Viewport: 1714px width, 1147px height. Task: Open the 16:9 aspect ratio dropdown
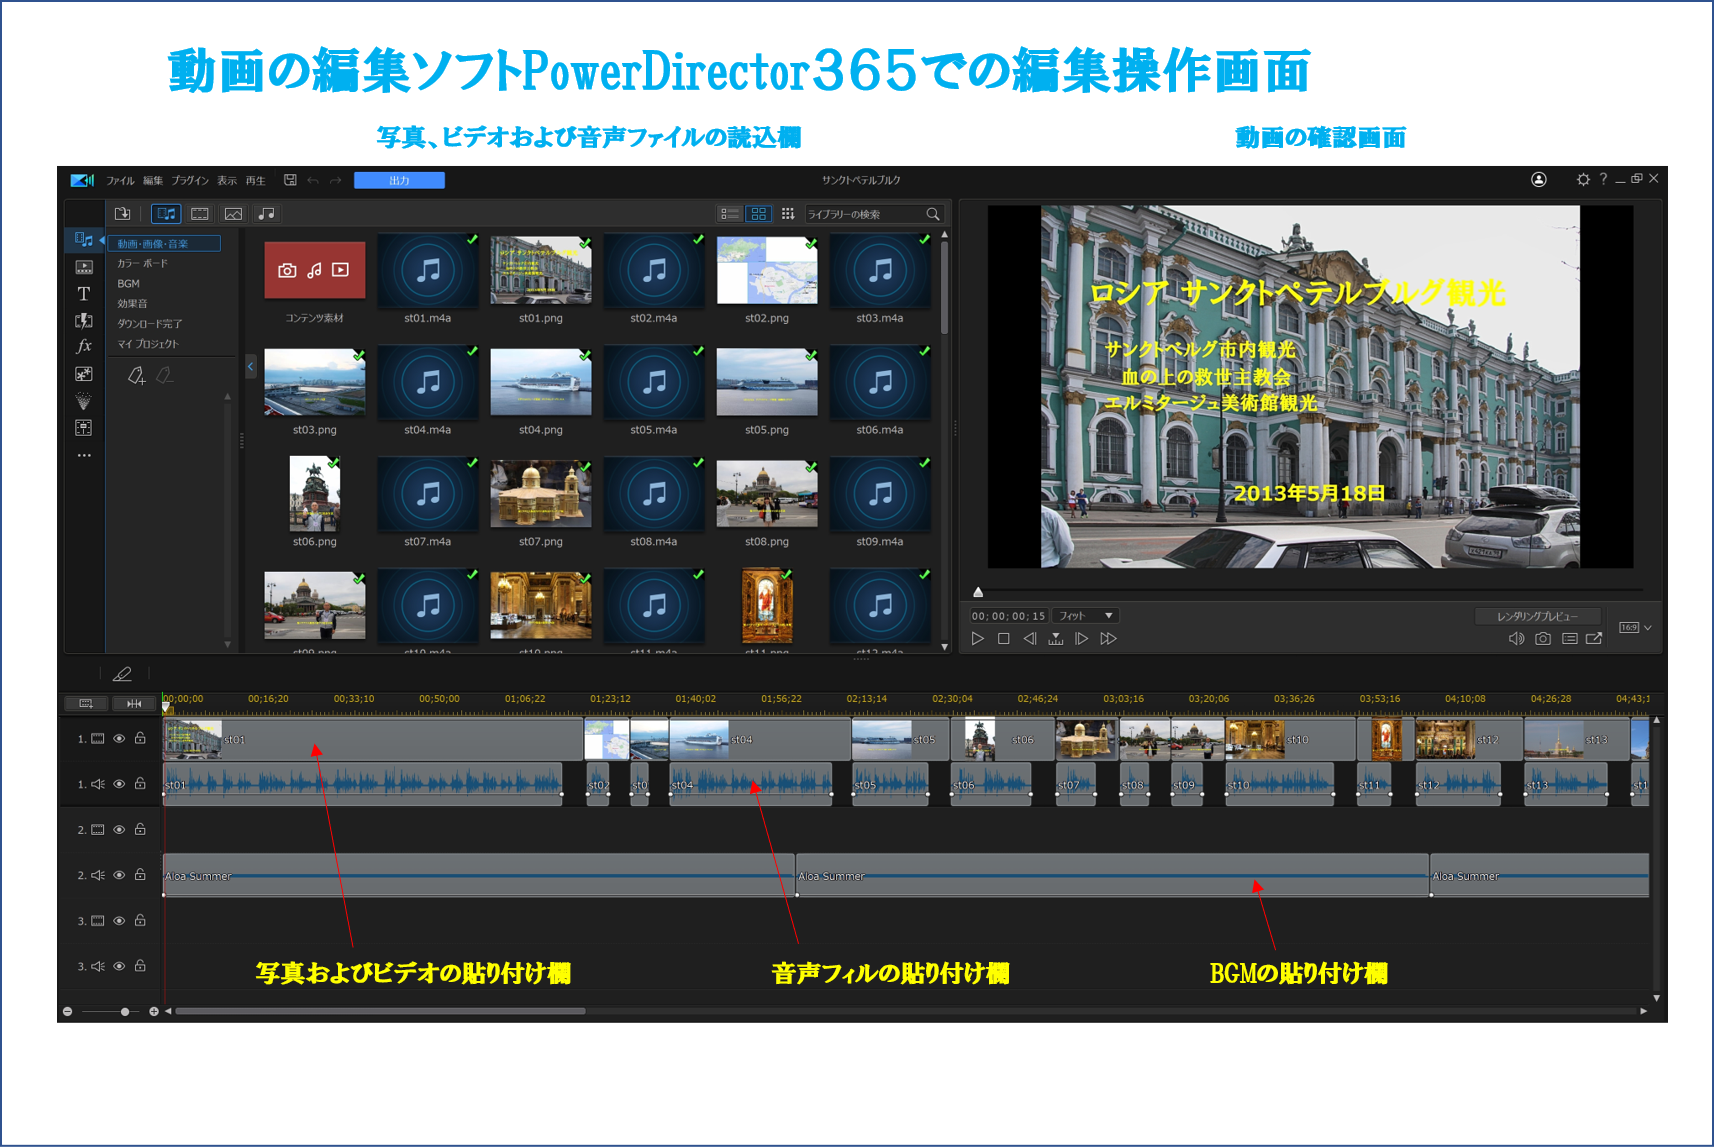[1636, 628]
